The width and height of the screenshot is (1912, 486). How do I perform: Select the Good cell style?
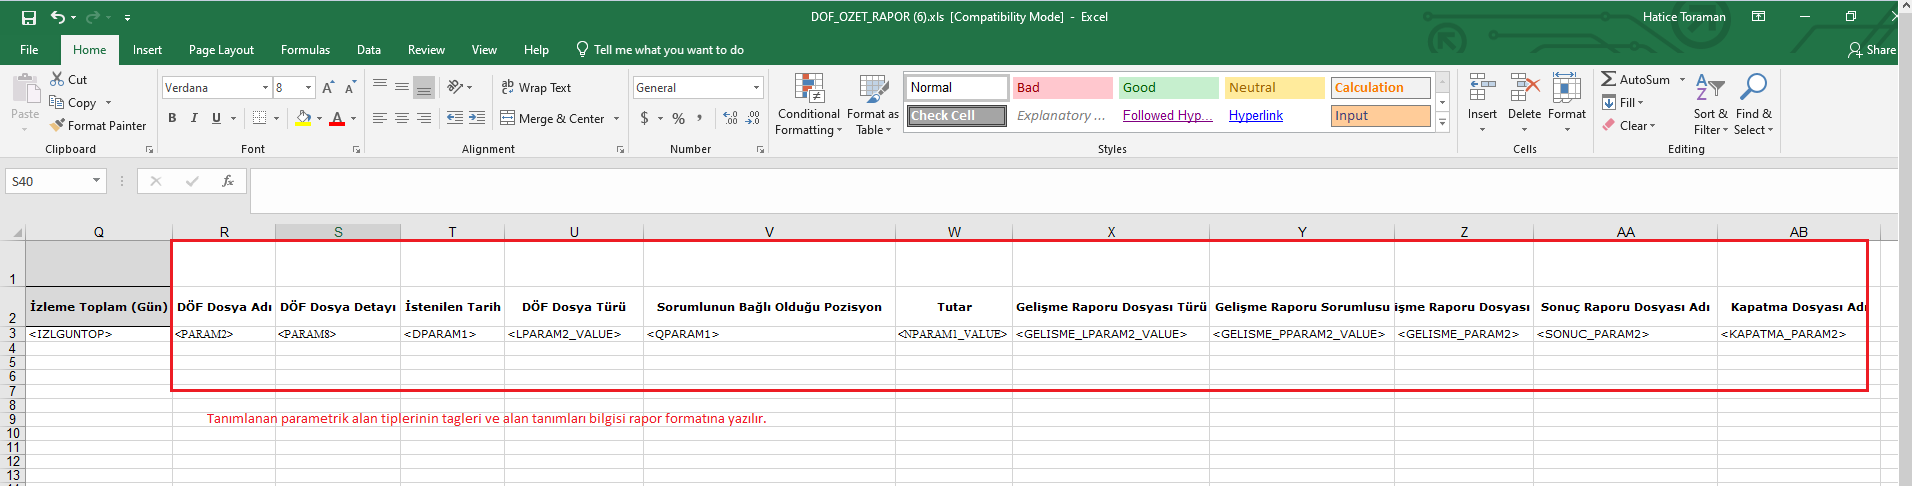tap(1168, 88)
